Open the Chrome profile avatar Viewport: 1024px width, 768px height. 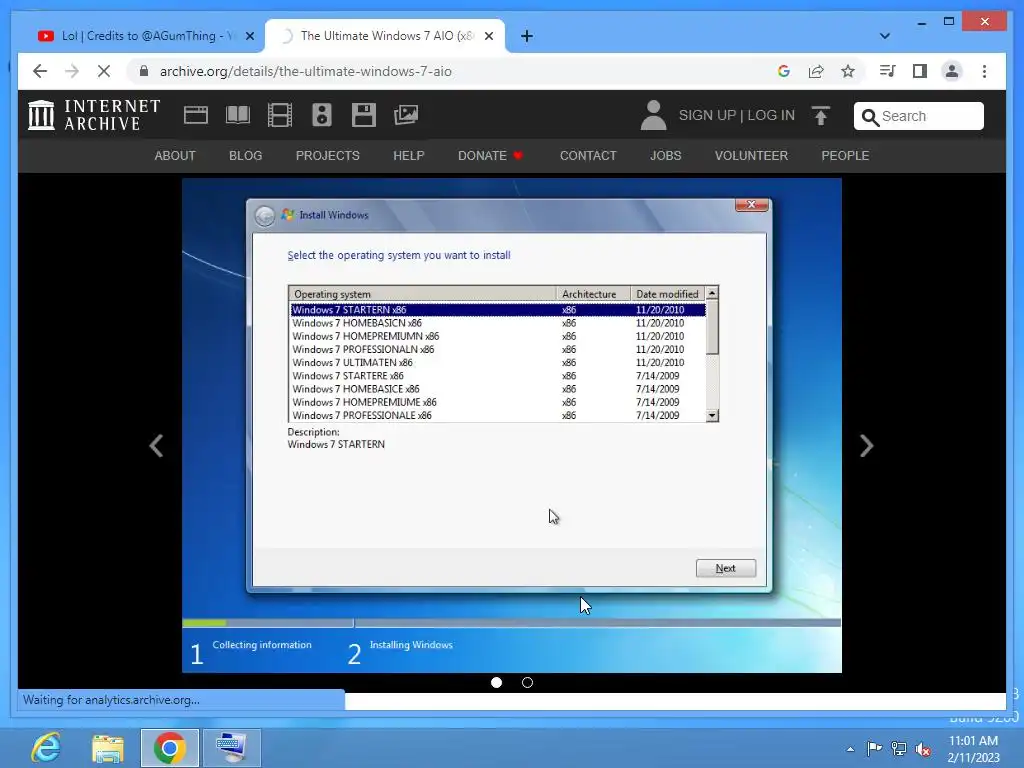952,71
